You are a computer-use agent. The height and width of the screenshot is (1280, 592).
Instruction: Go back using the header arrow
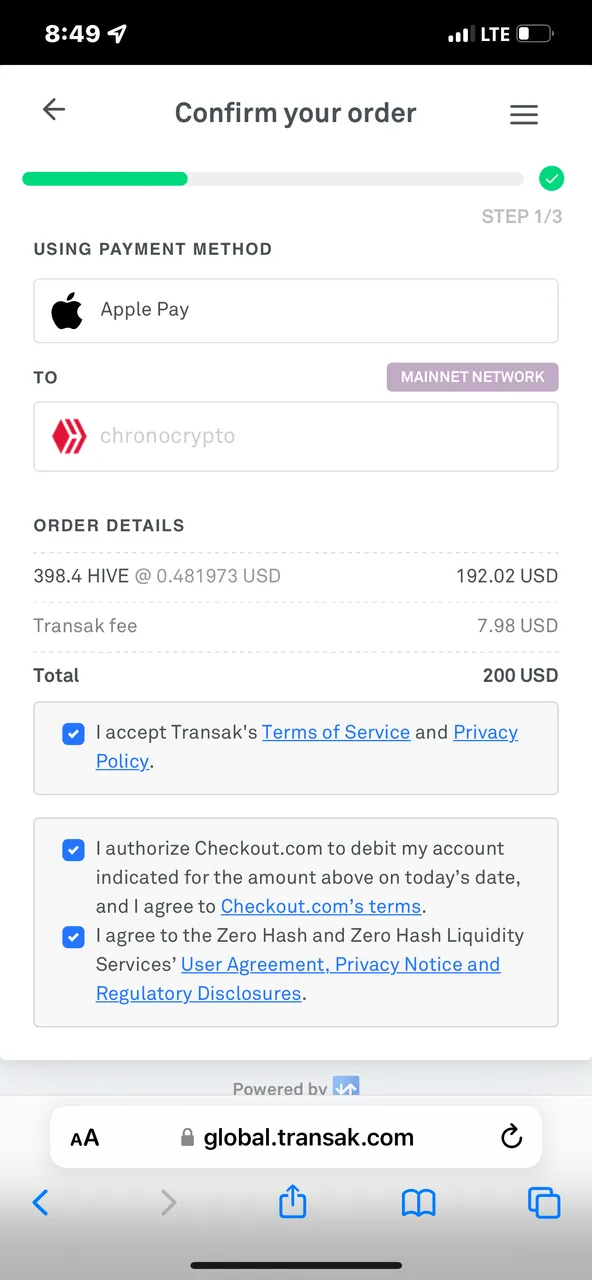pos(54,110)
